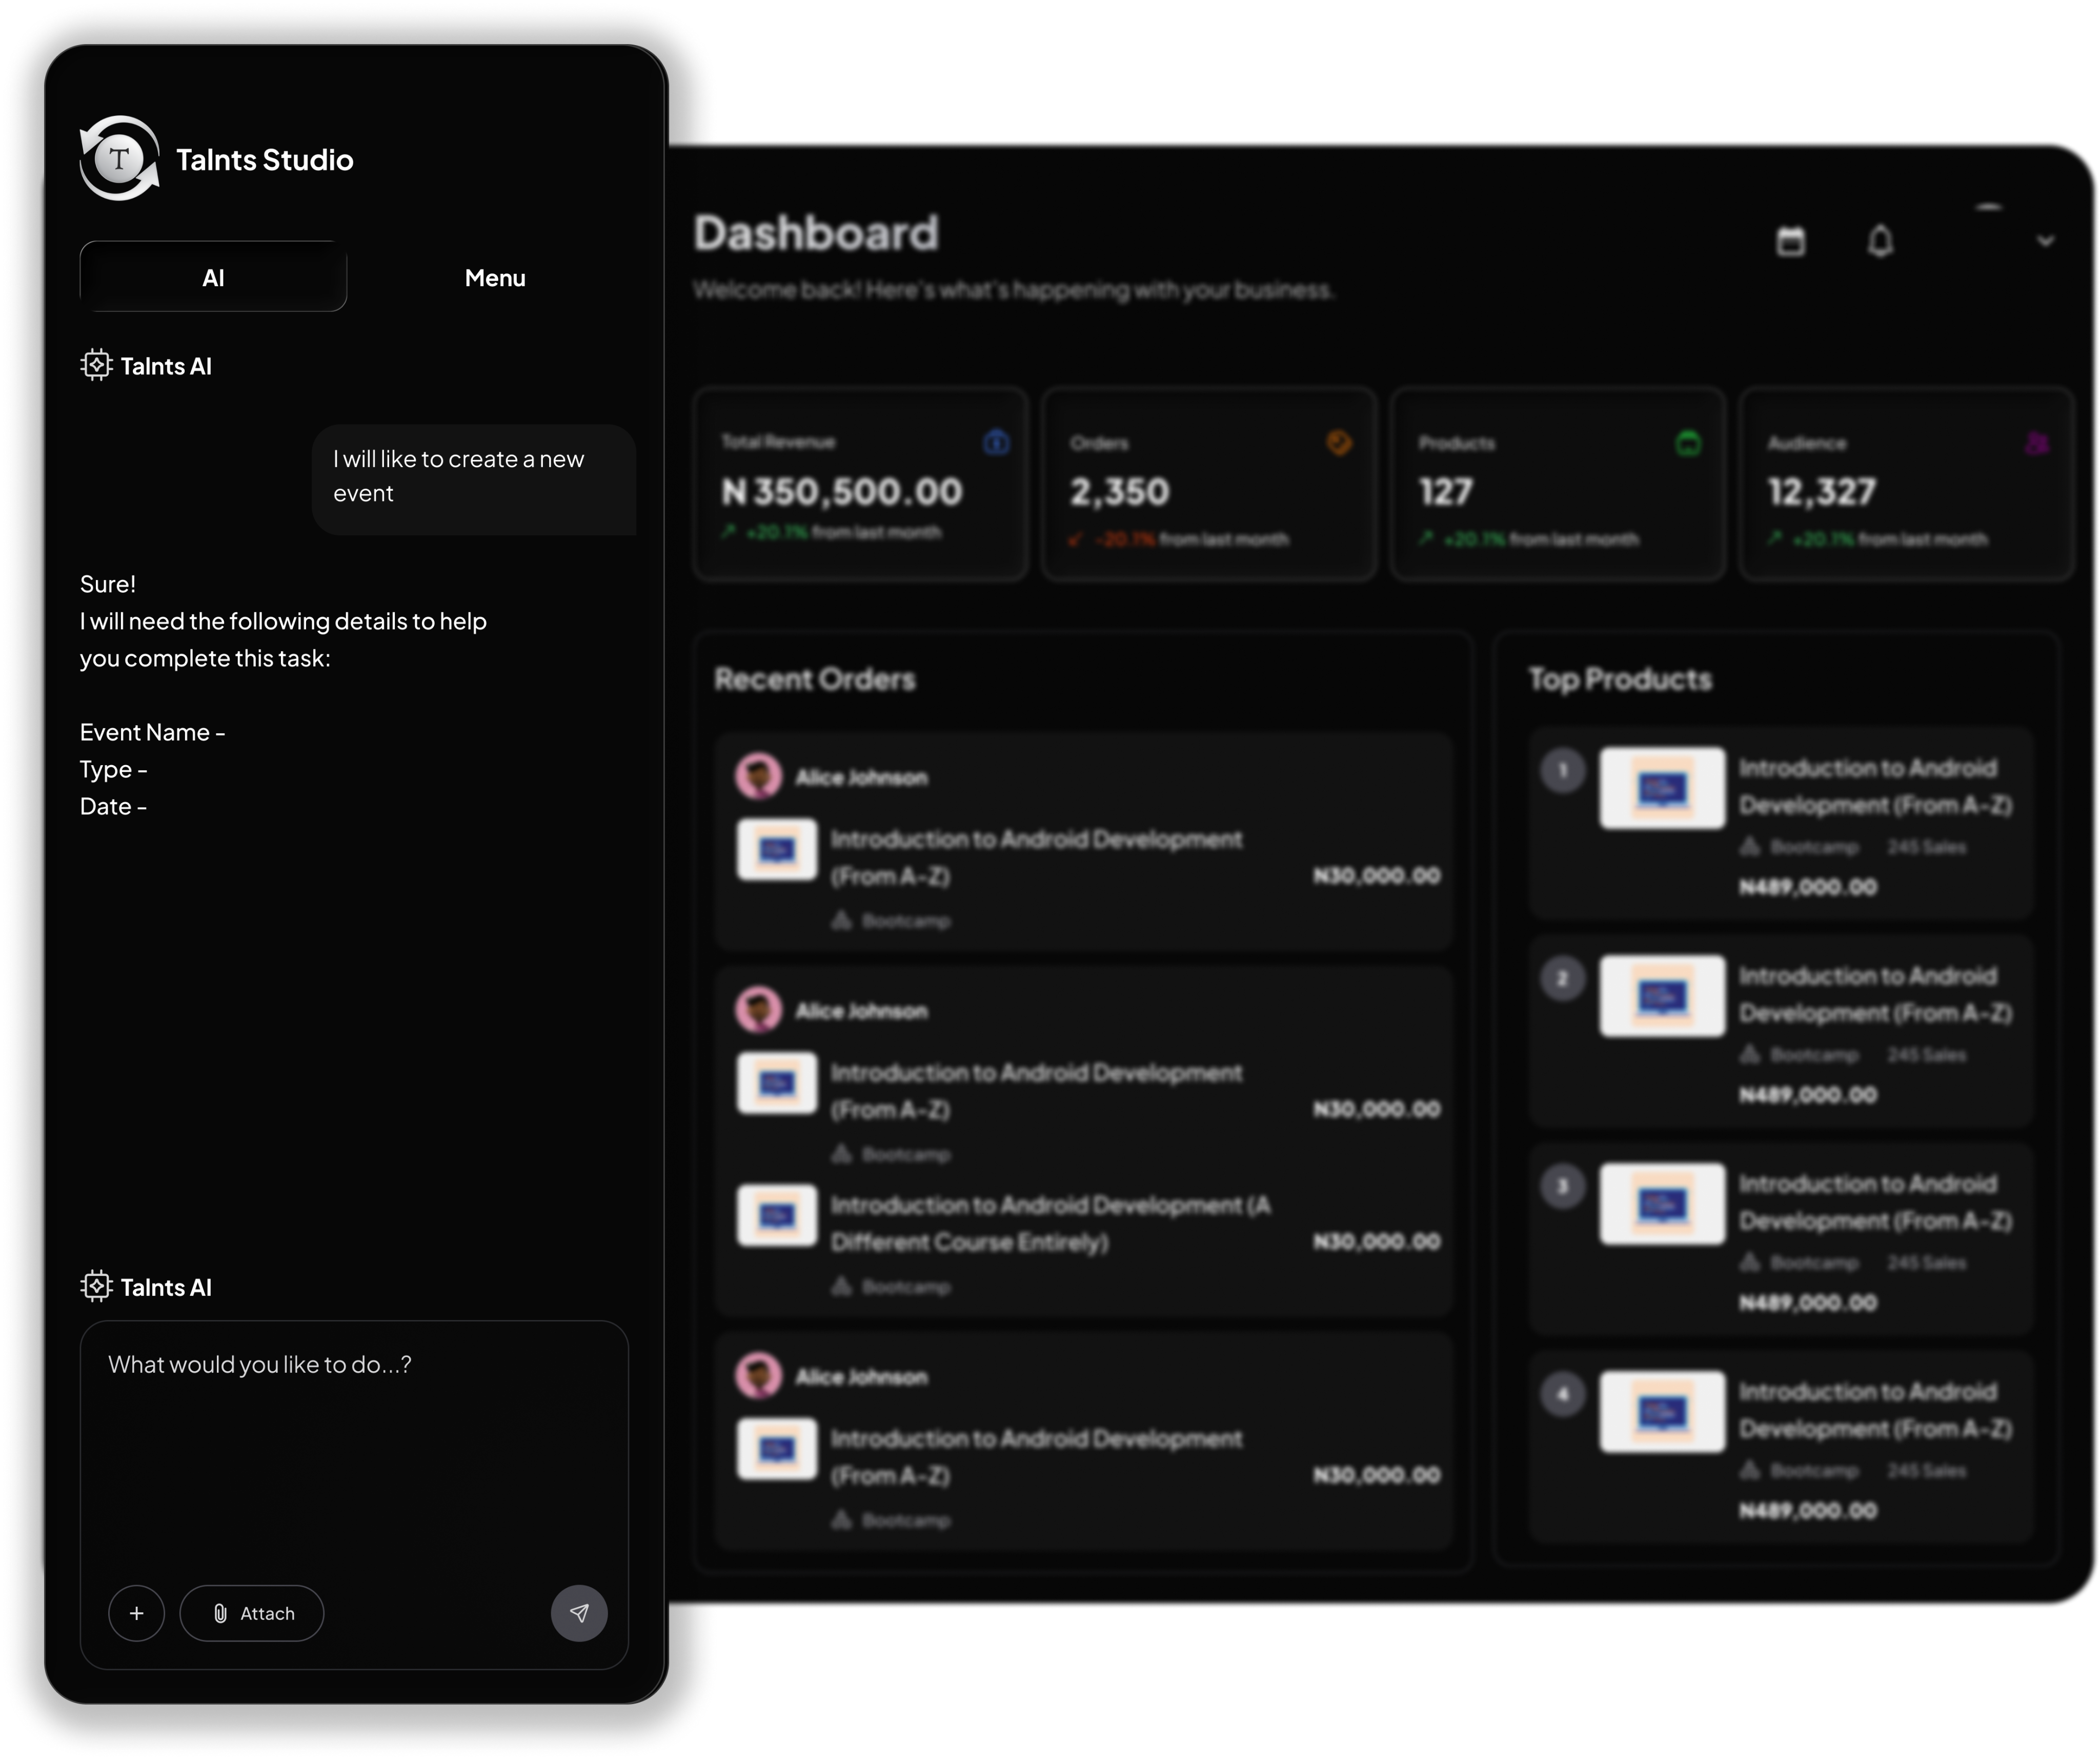Switch to the Menu tab
This screenshot has height=1760, width=2100.
coord(494,277)
